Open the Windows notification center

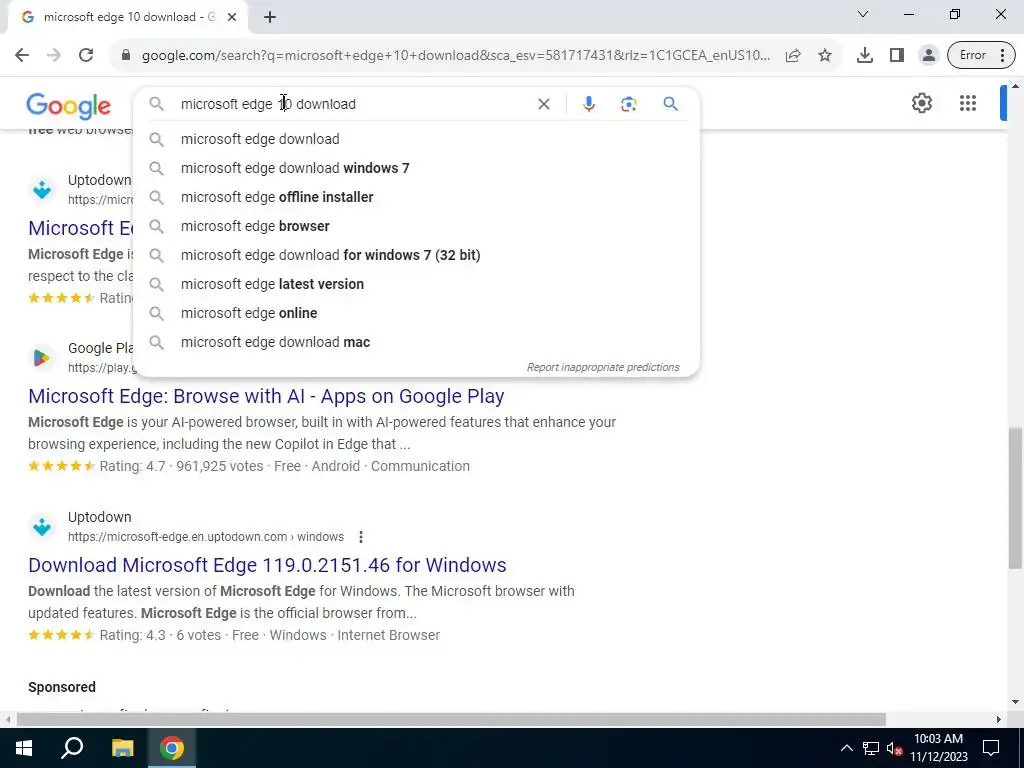[x=991, y=748]
